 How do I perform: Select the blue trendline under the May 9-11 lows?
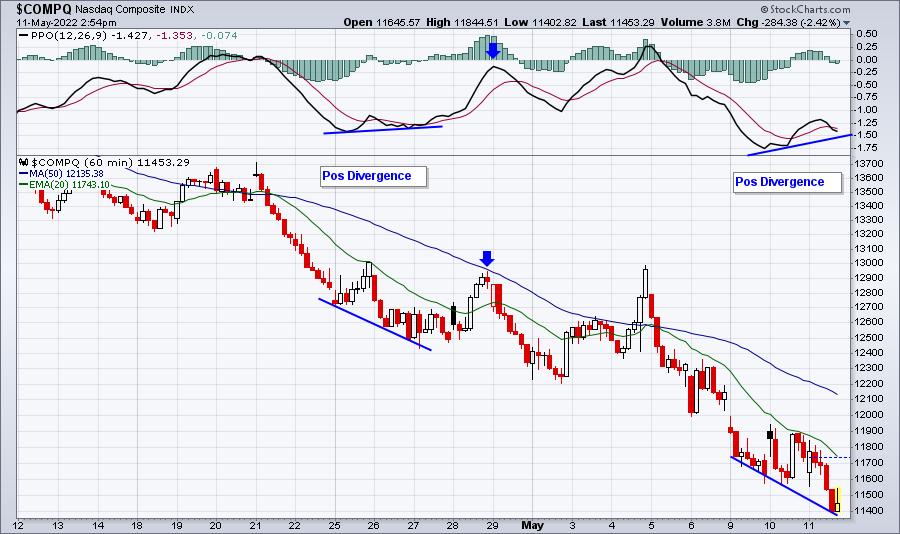coord(783,486)
